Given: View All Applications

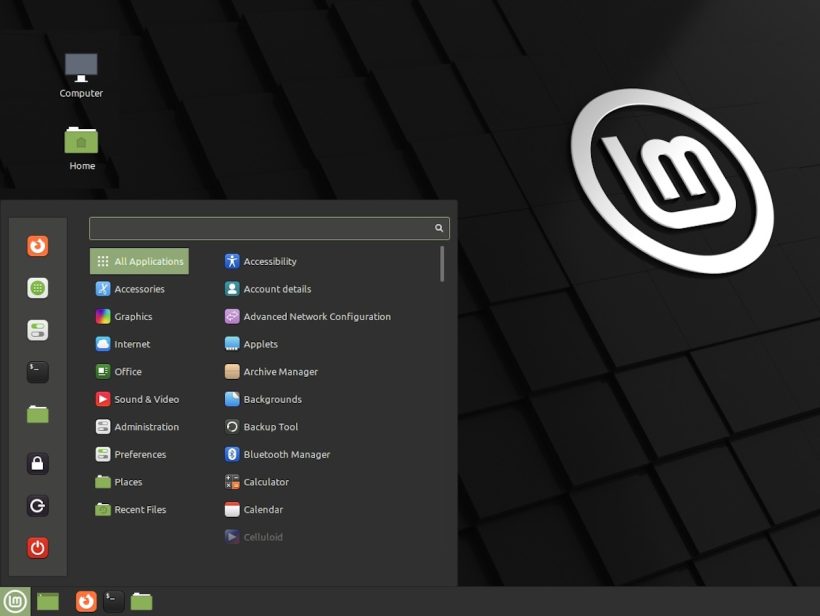Looking at the screenshot, I should tap(139, 260).
